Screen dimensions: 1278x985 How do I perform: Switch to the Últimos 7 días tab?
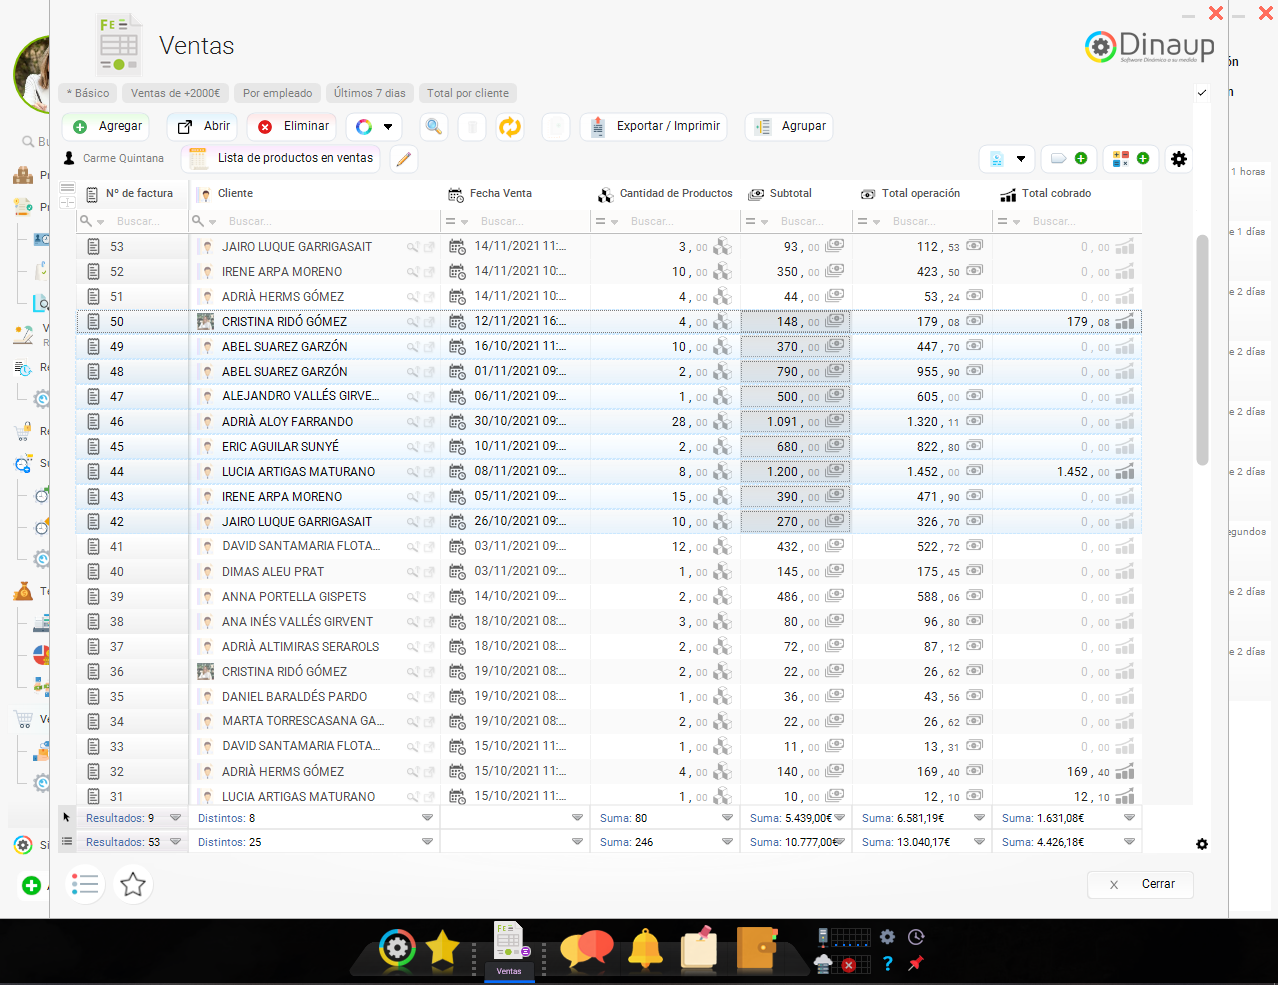coord(370,93)
